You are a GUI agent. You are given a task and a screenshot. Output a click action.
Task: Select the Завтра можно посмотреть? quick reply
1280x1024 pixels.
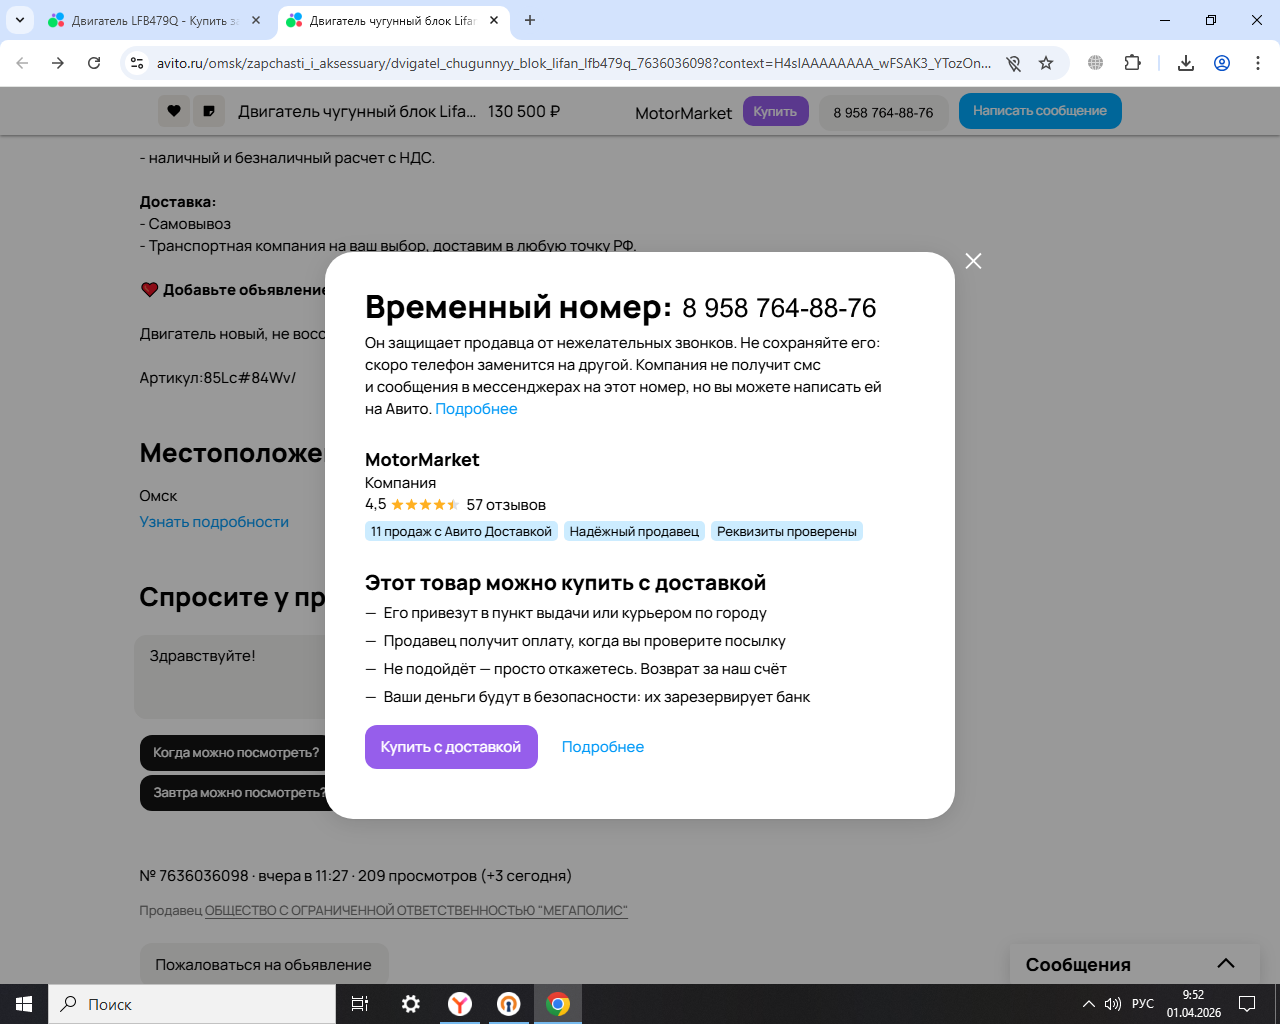coord(234,793)
